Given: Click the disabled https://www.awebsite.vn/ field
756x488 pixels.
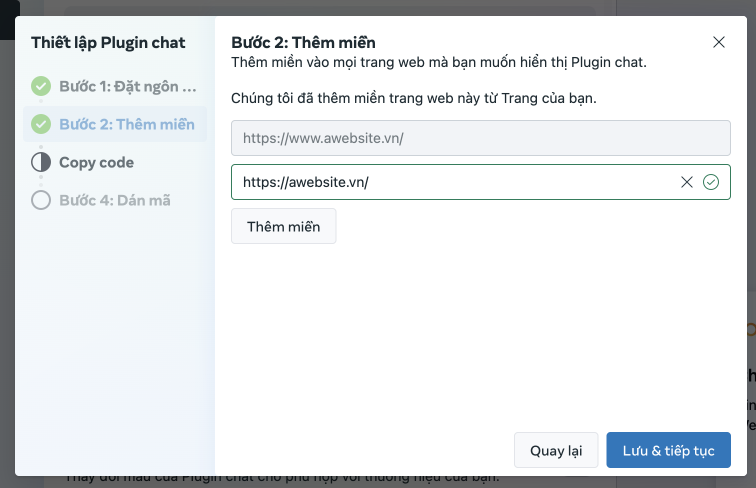Looking at the screenshot, I should click(480, 136).
